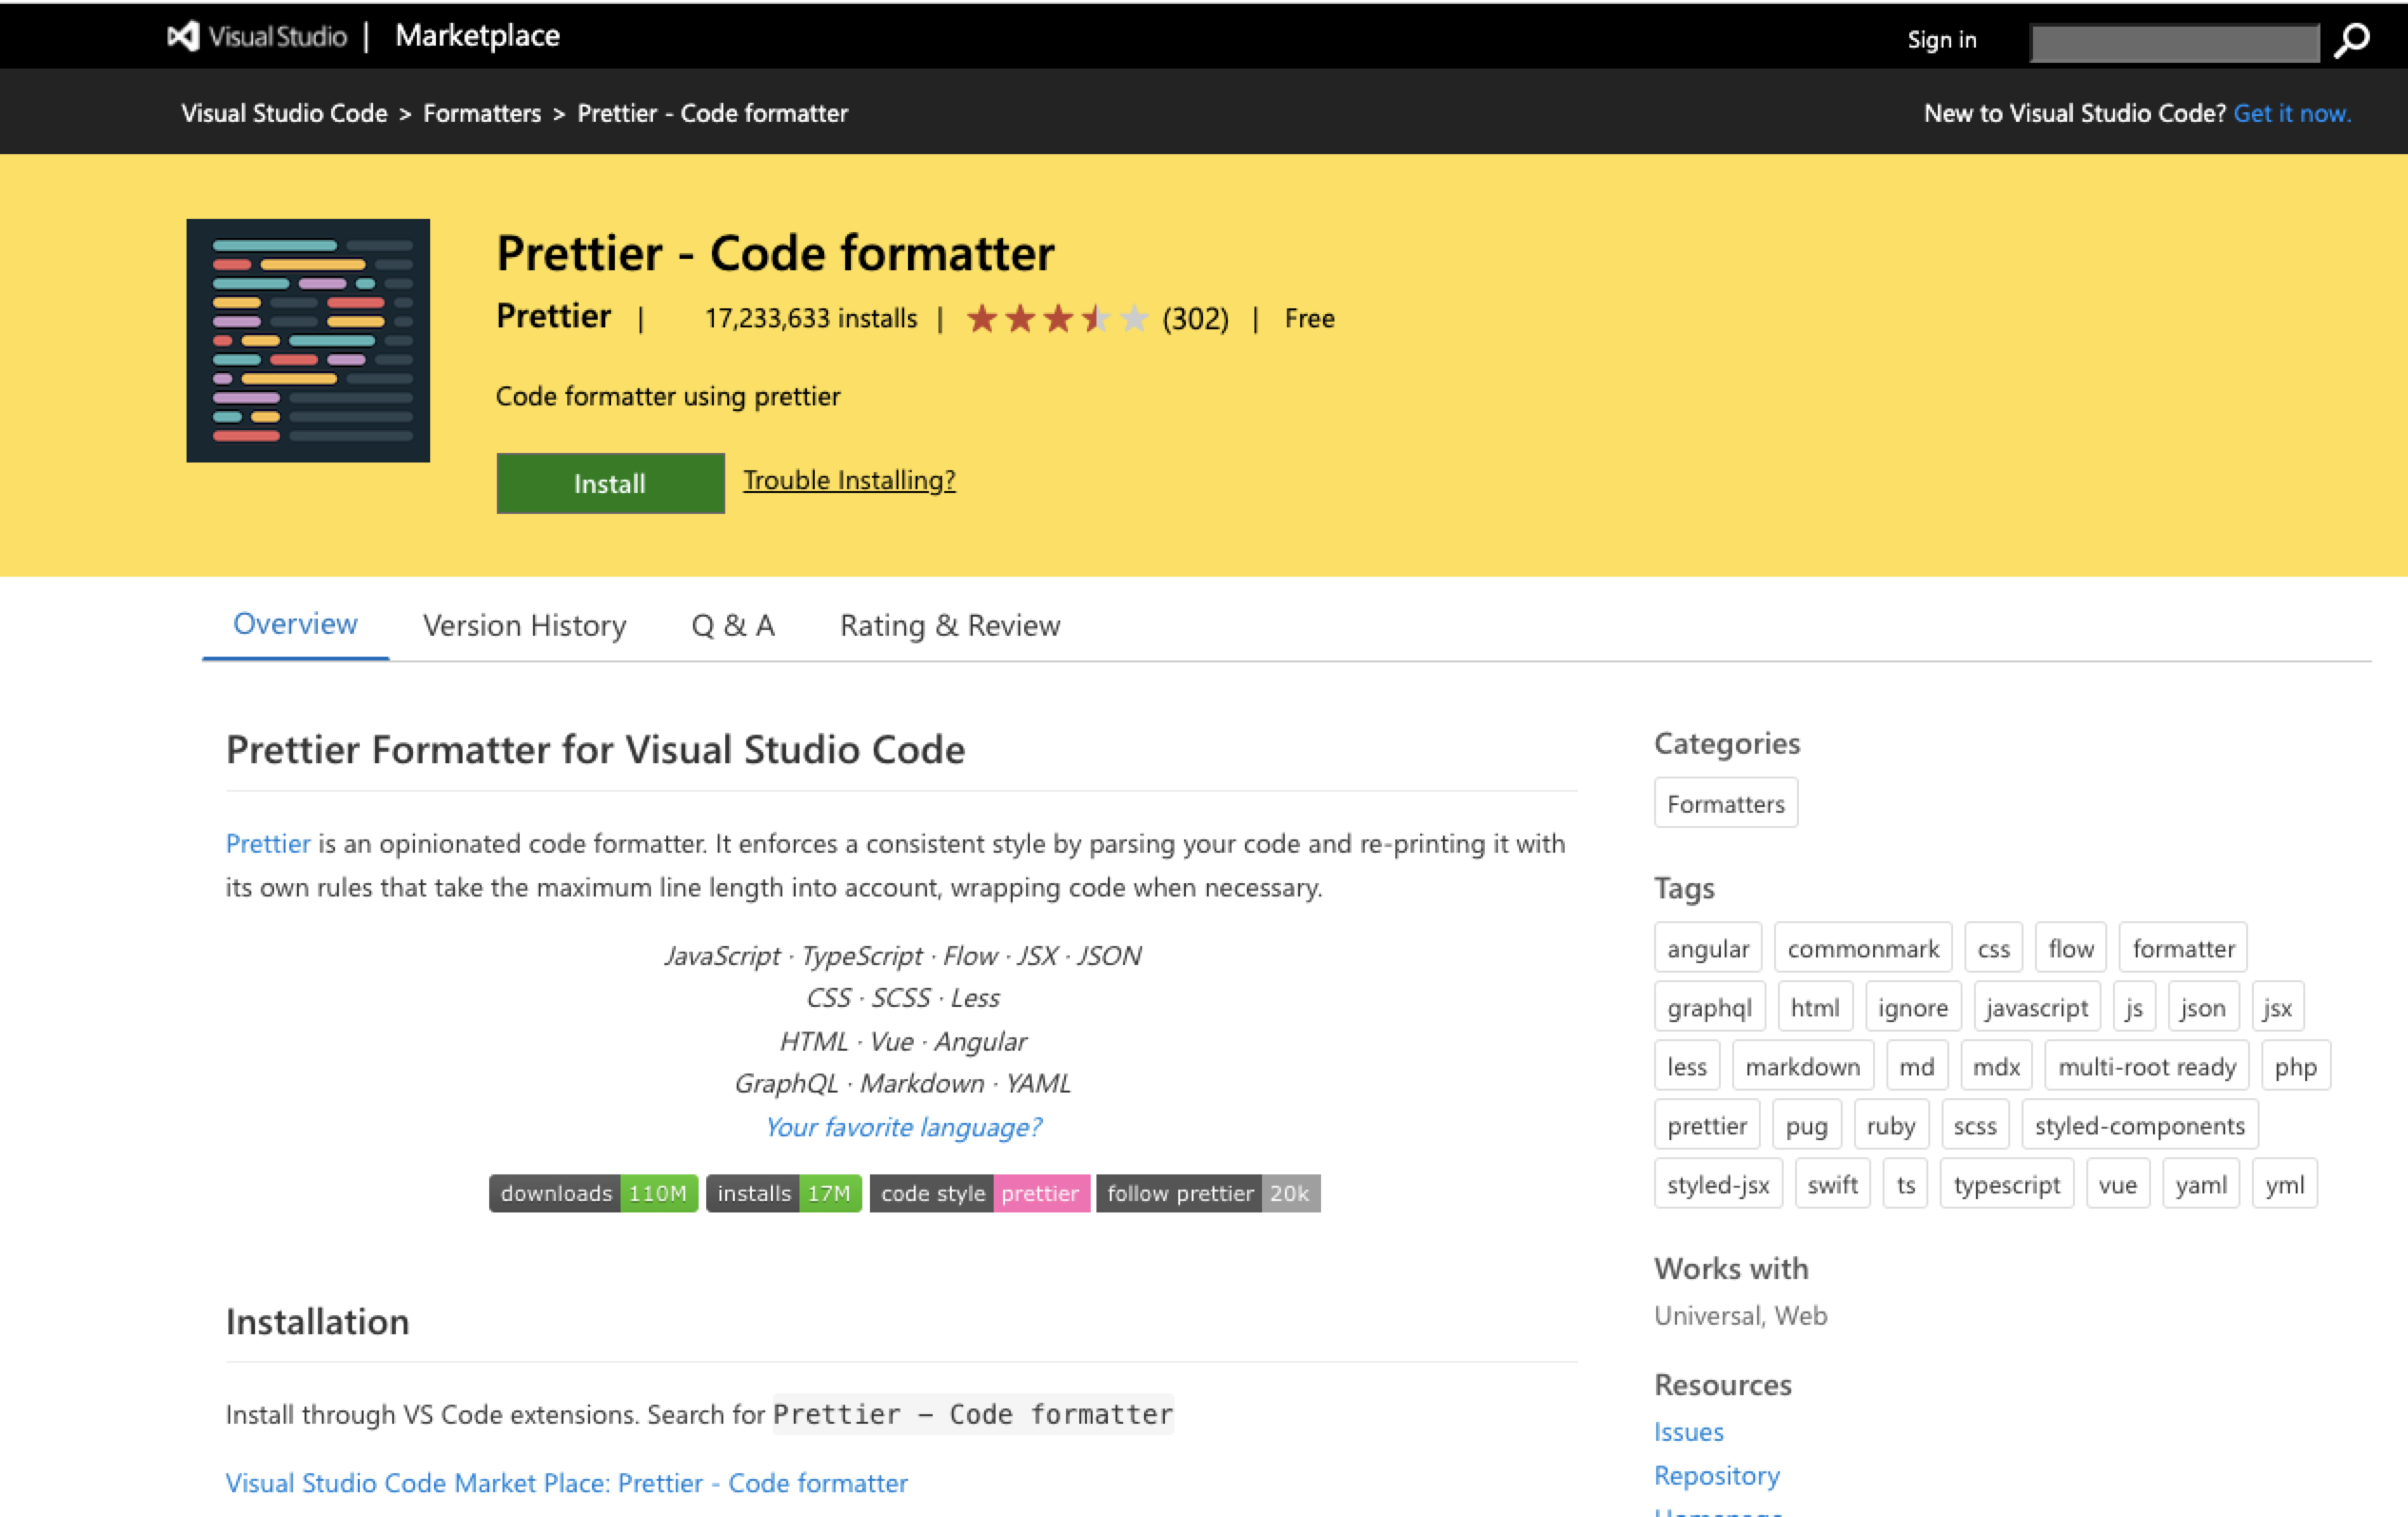Click the search magnifier icon
Viewport: 2408px width, 1517px height.
pyautogui.click(x=2351, y=41)
